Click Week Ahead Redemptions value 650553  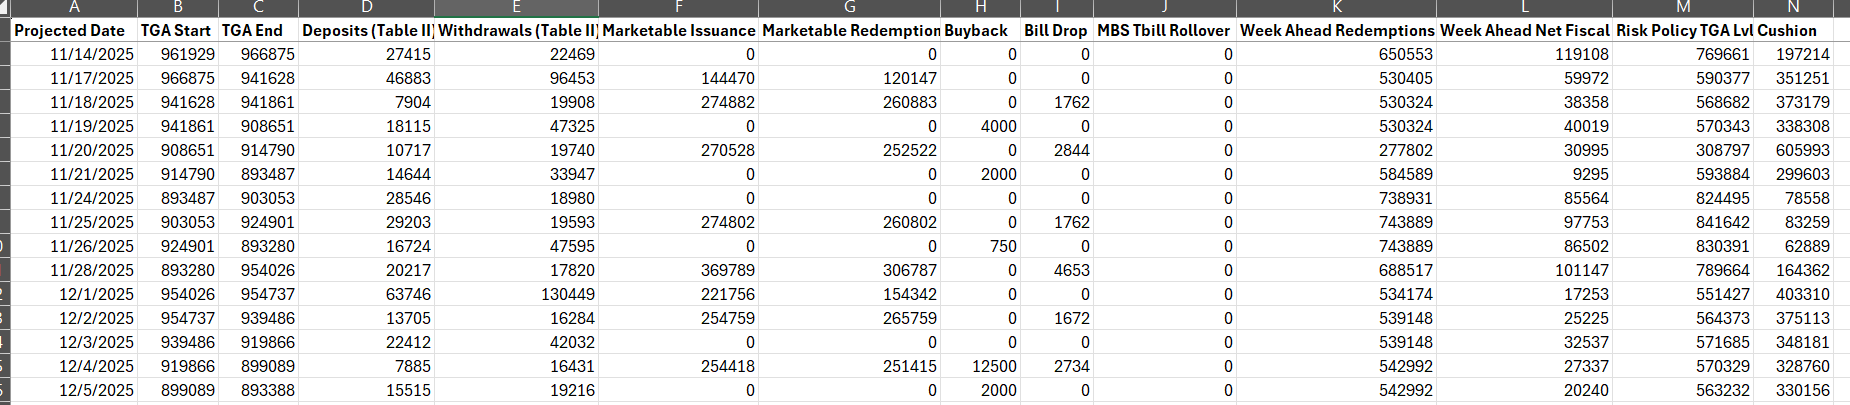point(1337,54)
